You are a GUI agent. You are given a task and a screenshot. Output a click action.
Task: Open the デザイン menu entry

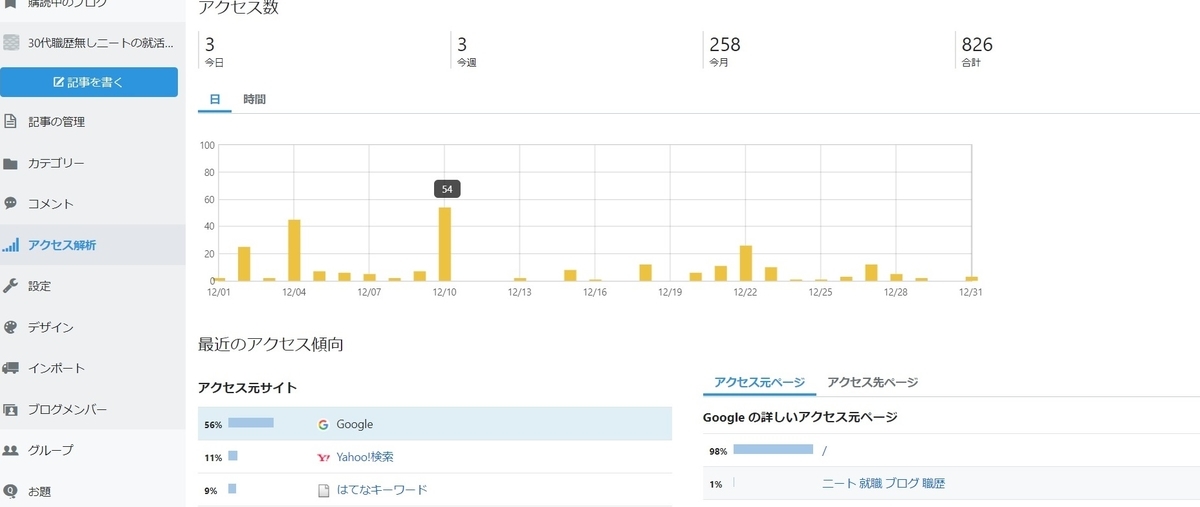pyautogui.click(x=51, y=327)
